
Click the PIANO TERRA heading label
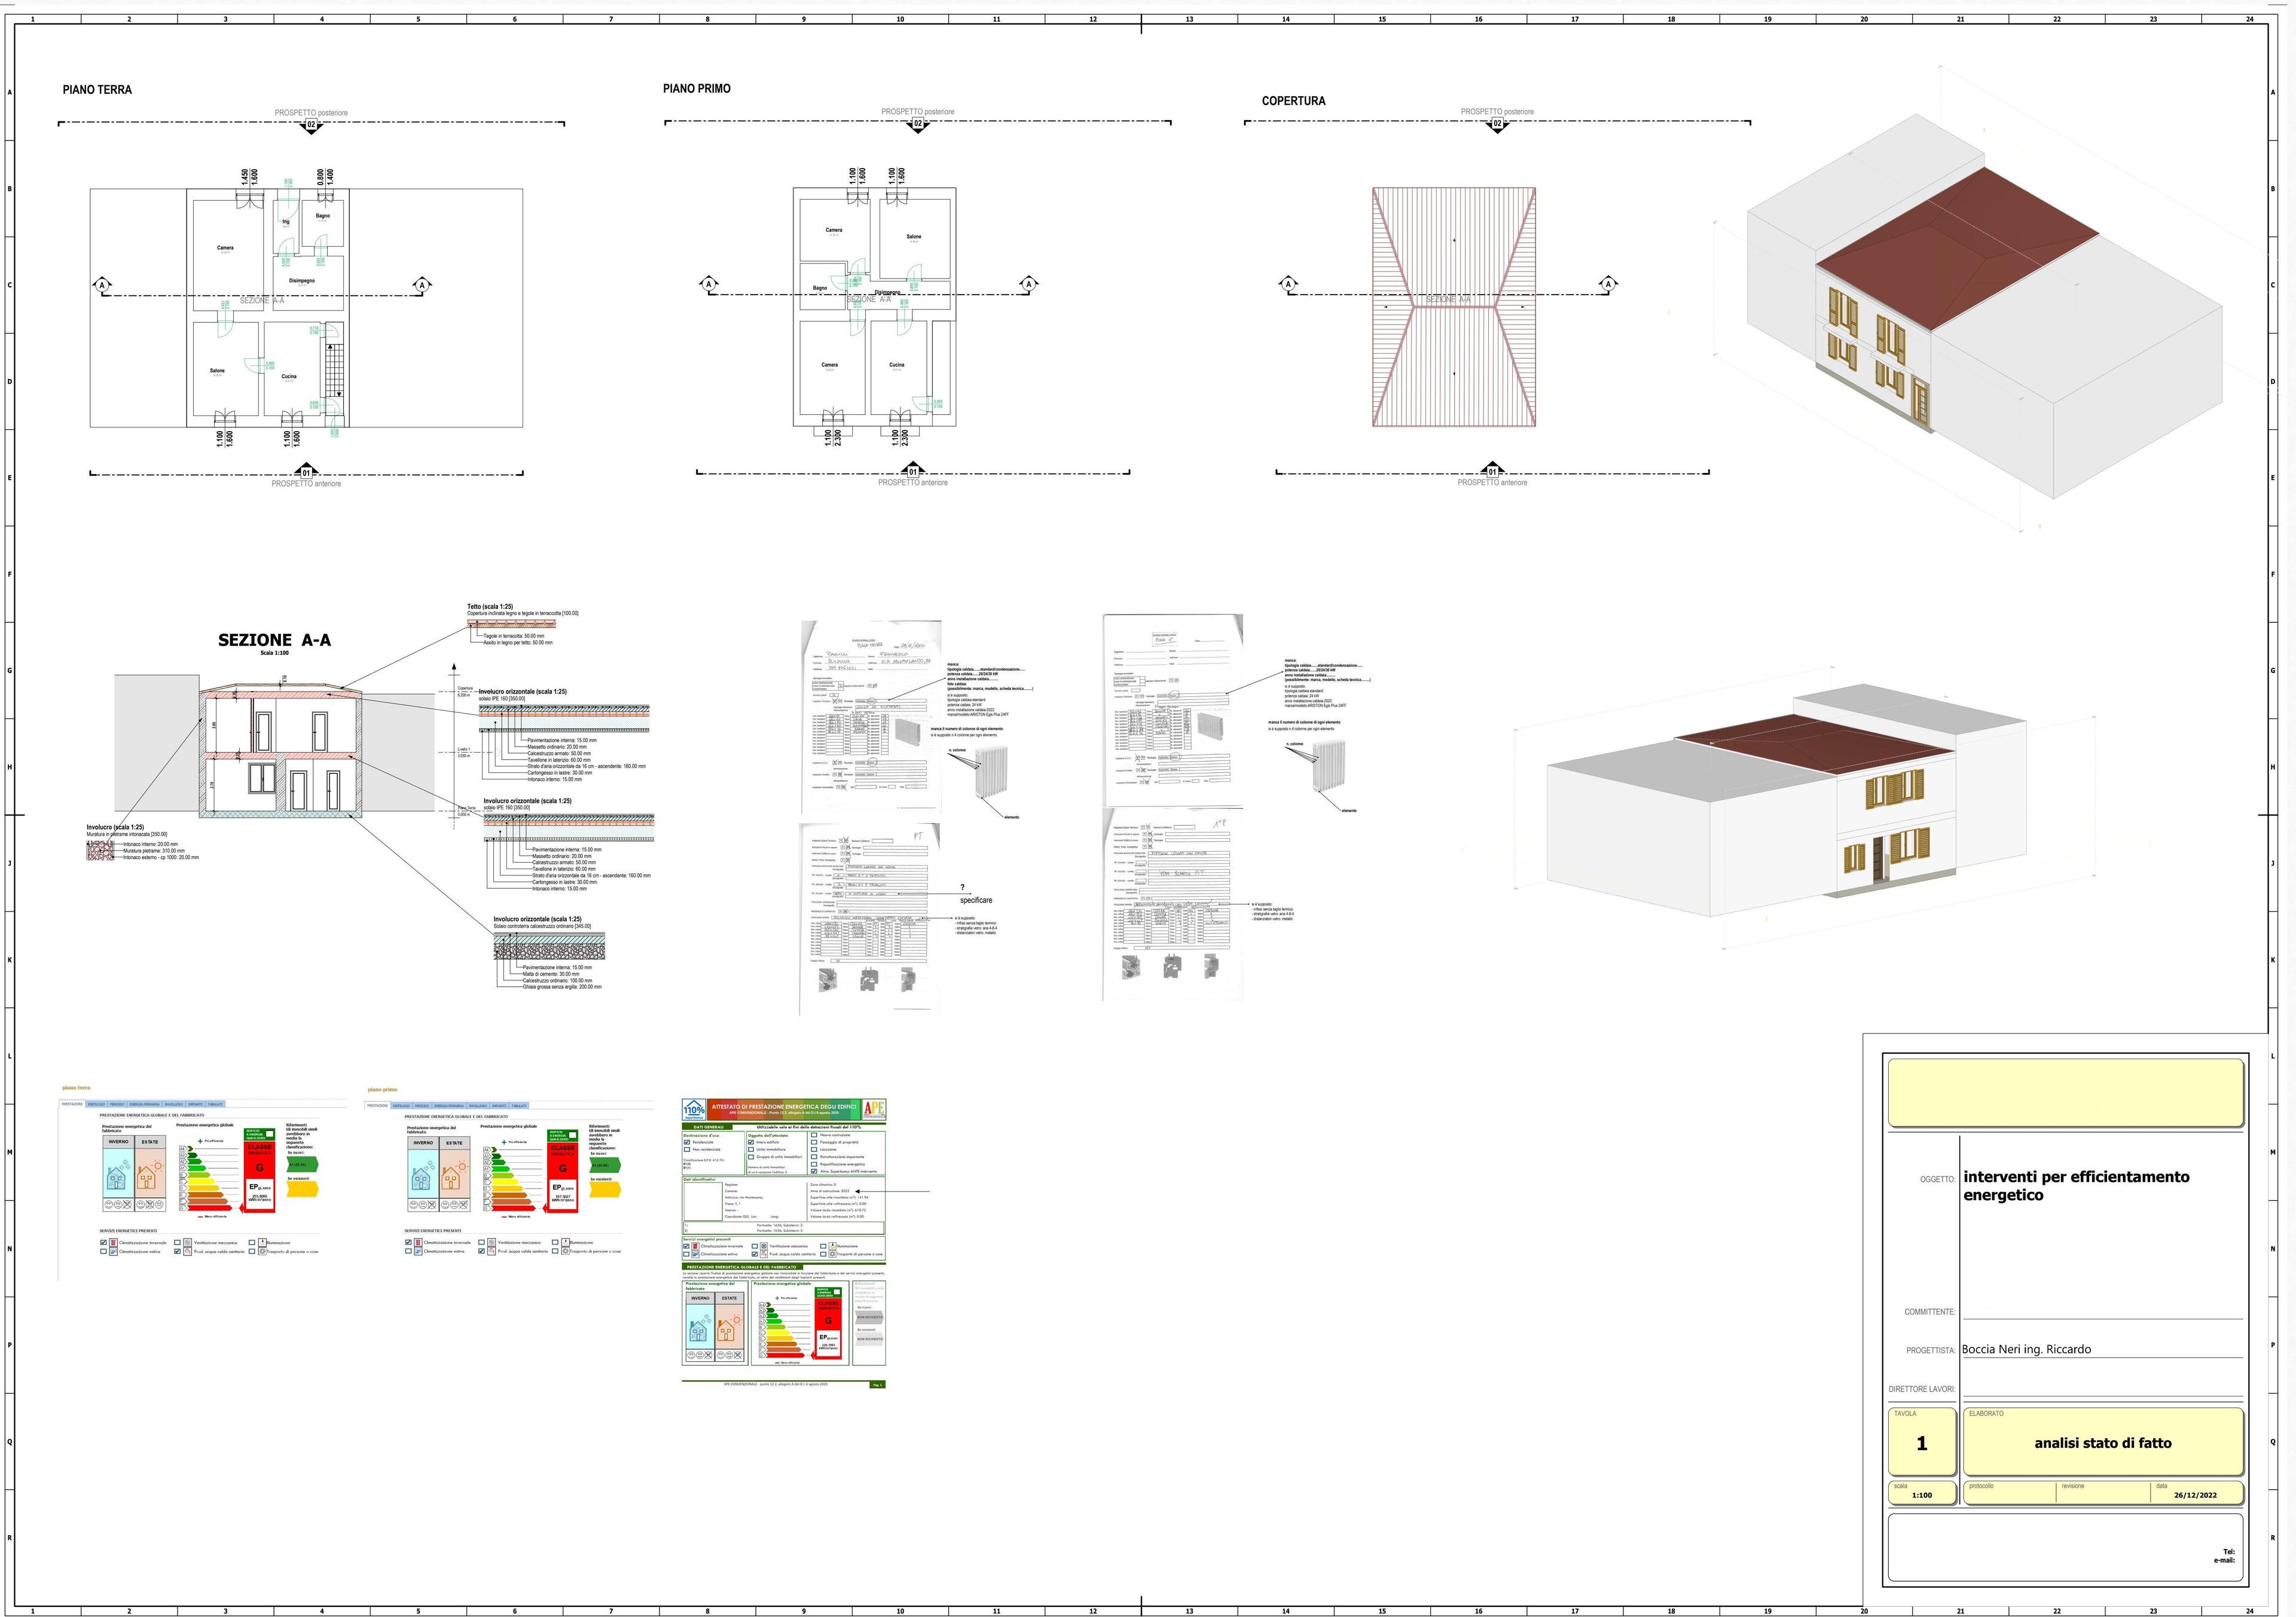(x=97, y=90)
